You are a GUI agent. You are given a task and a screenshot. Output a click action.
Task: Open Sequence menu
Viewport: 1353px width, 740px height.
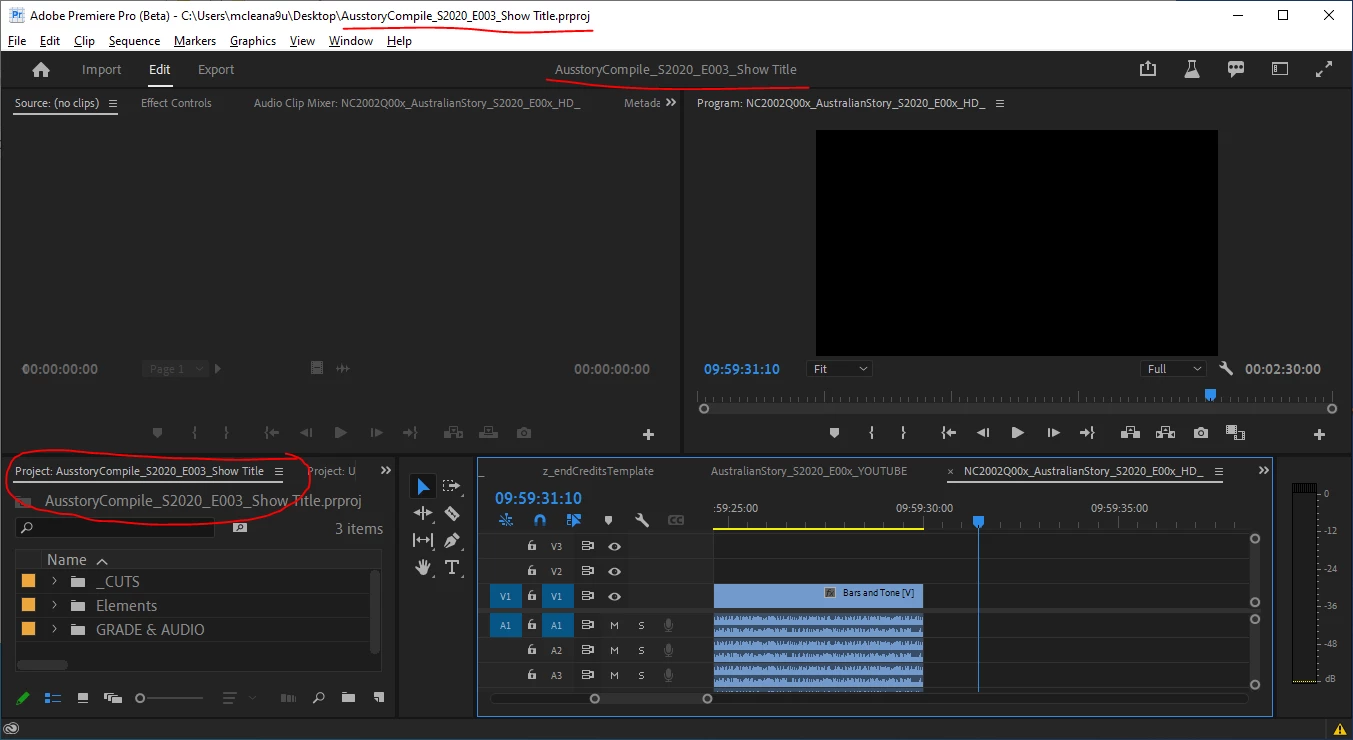pos(134,41)
